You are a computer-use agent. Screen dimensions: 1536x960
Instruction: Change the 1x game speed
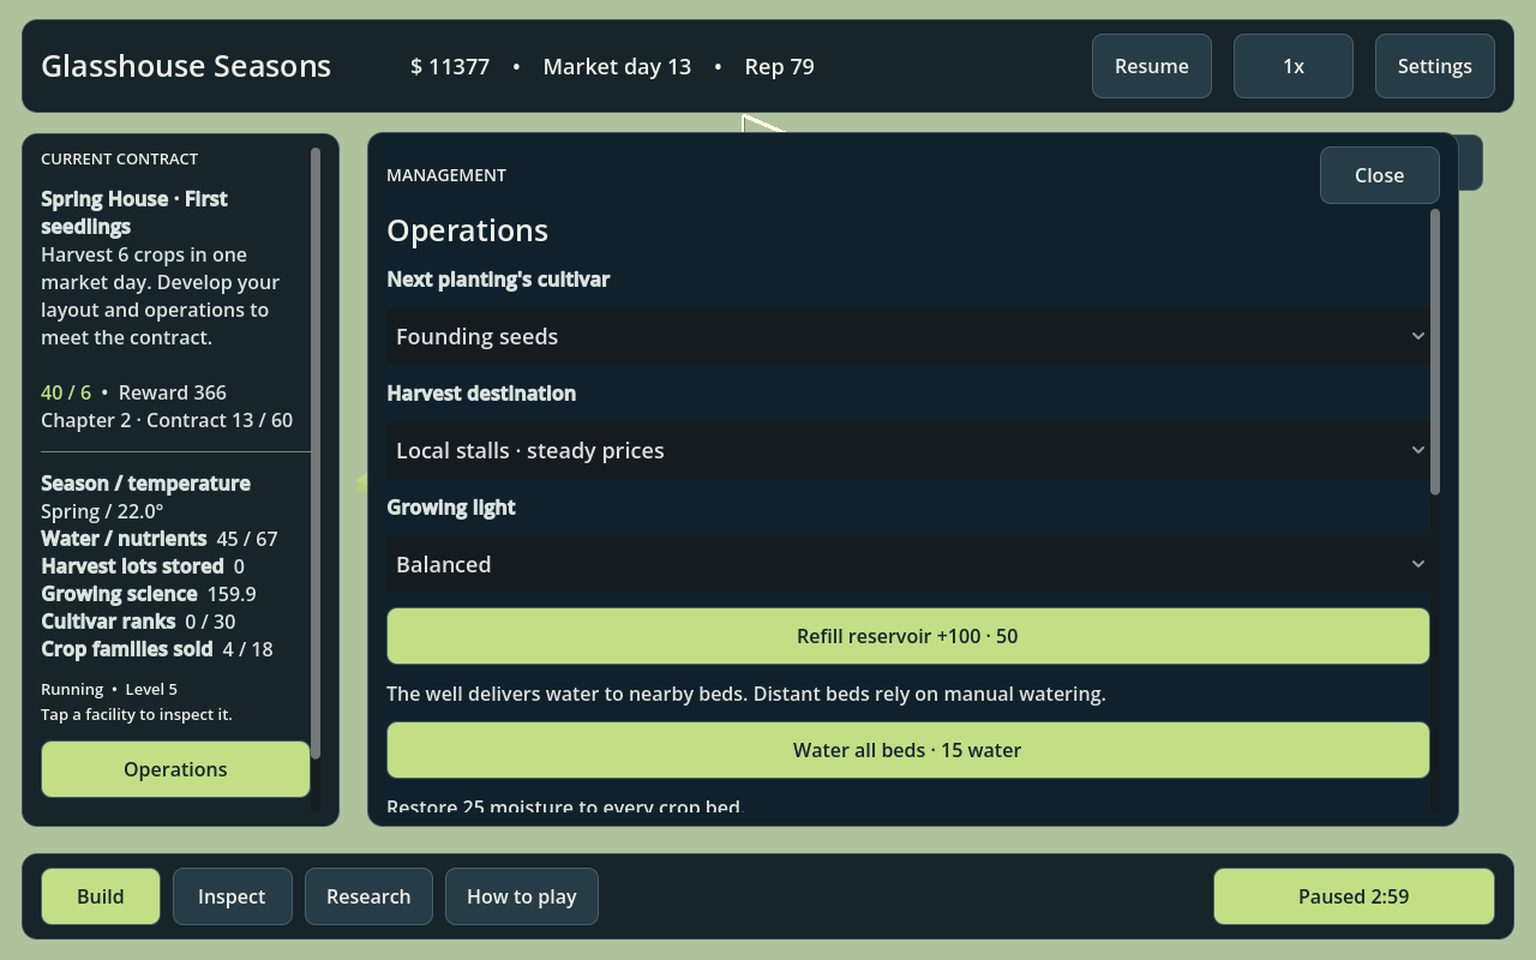(x=1293, y=66)
